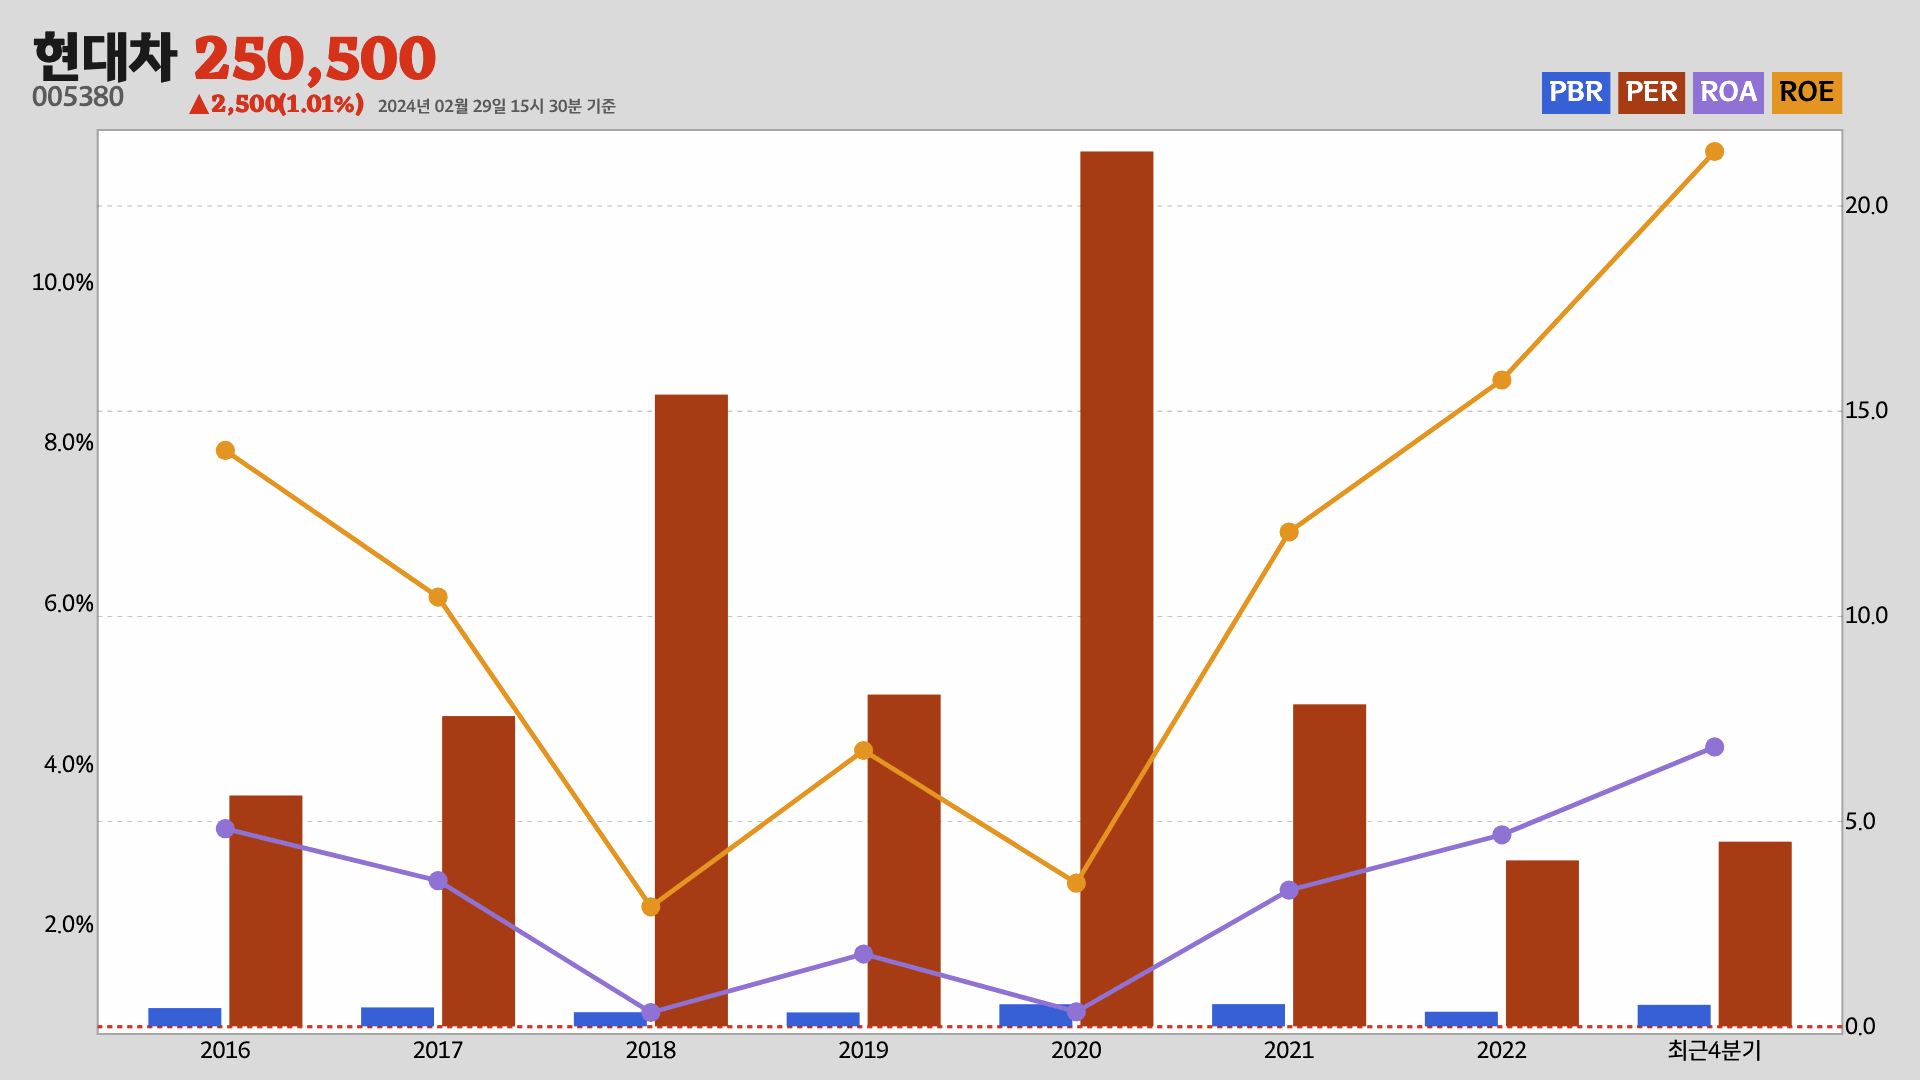Select the 2018 PER bar
1920x1080 pixels.
(x=691, y=711)
